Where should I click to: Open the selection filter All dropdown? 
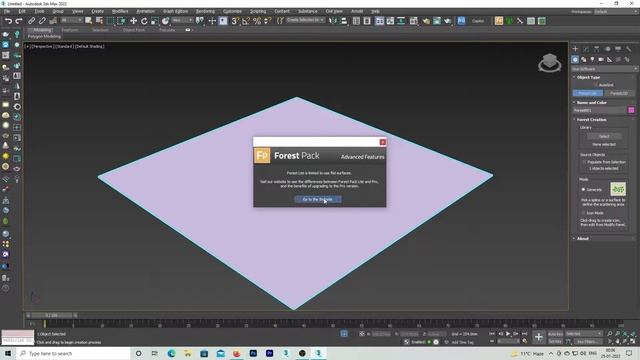[x=71, y=20]
